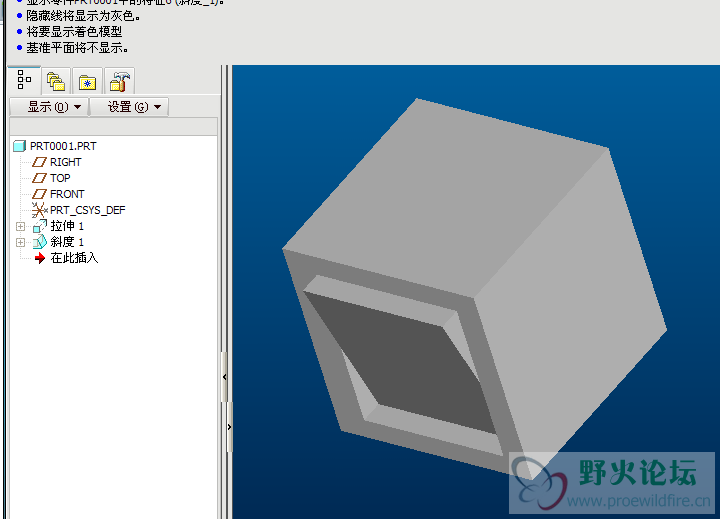Open the 显示(O) dropdown menu

[50, 107]
